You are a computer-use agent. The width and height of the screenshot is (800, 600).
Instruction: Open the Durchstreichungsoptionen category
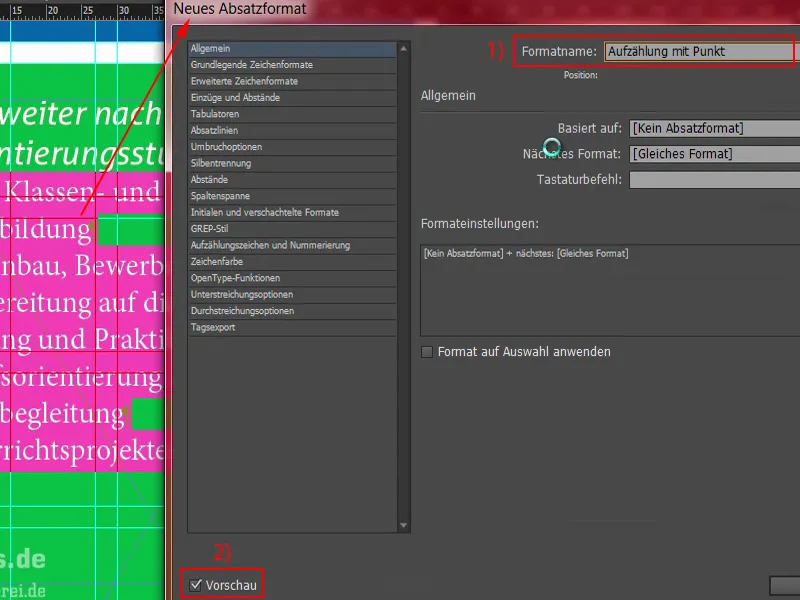(292, 311)
